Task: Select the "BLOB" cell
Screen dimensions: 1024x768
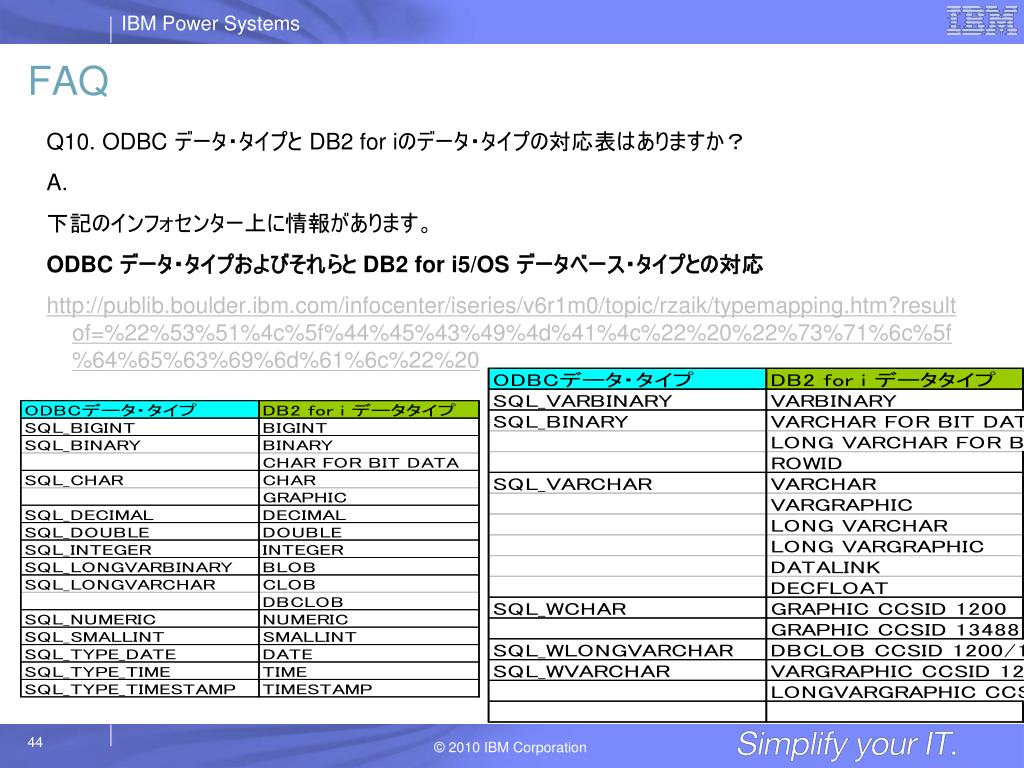Action: pos(369,567)
